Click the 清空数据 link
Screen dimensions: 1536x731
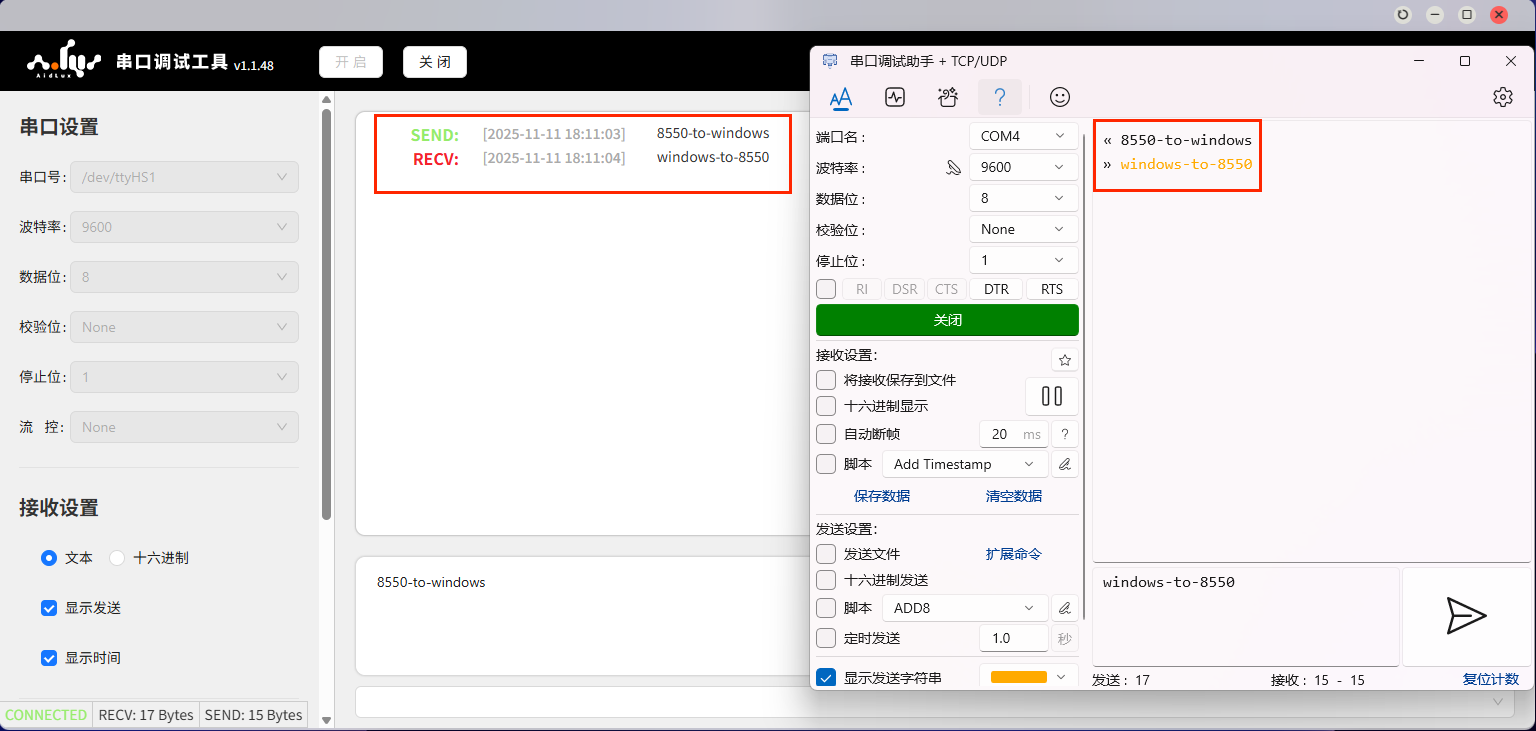tap(1013, 496)
